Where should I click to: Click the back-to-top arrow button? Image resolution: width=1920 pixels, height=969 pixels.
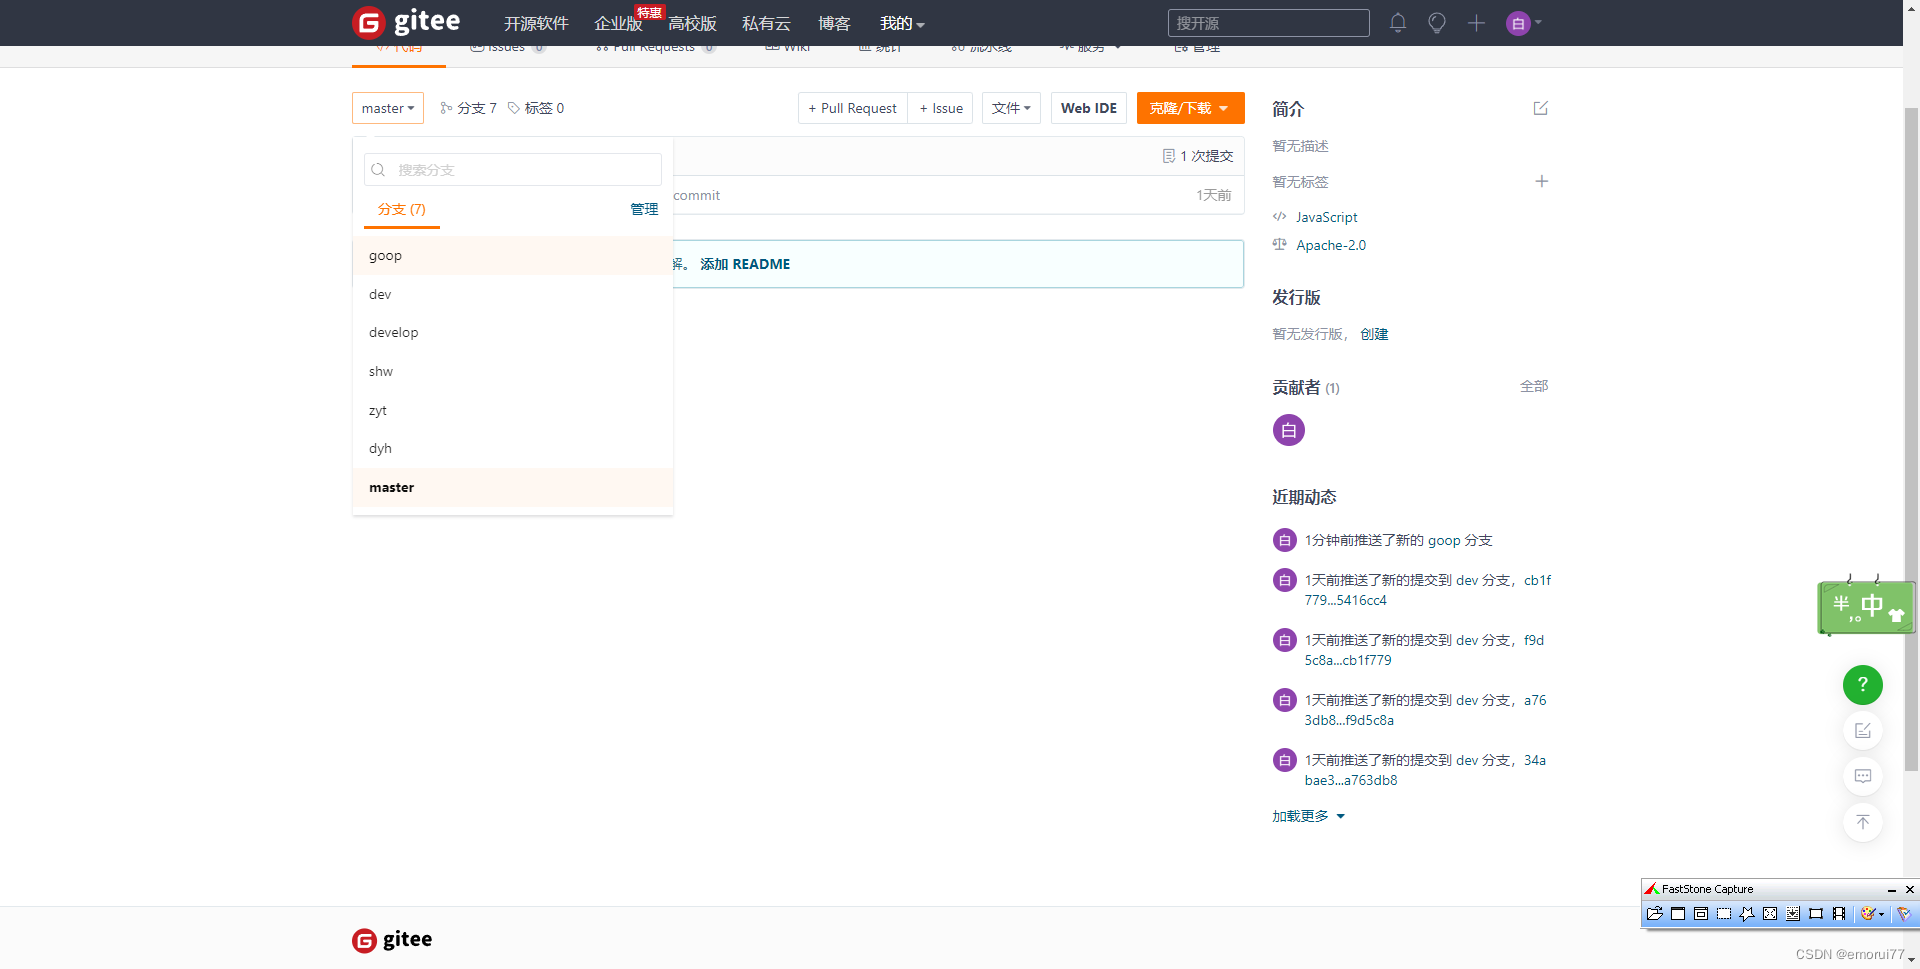click(x=1862, y=822)
